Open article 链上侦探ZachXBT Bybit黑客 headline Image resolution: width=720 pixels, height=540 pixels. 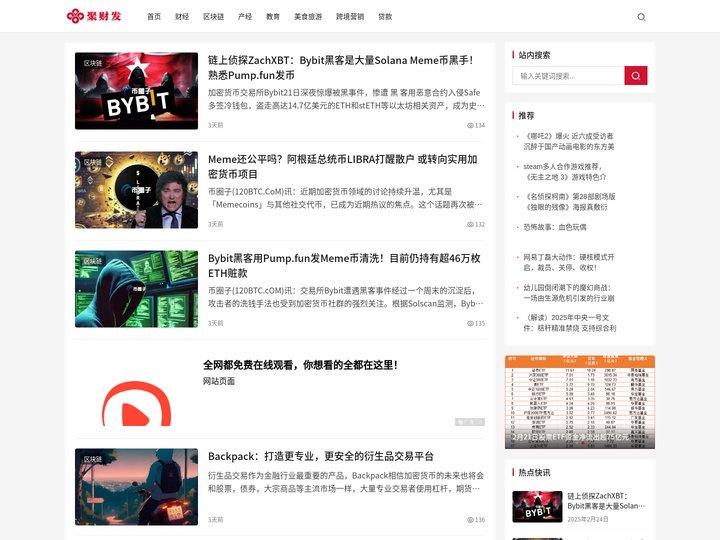point(341,68)
